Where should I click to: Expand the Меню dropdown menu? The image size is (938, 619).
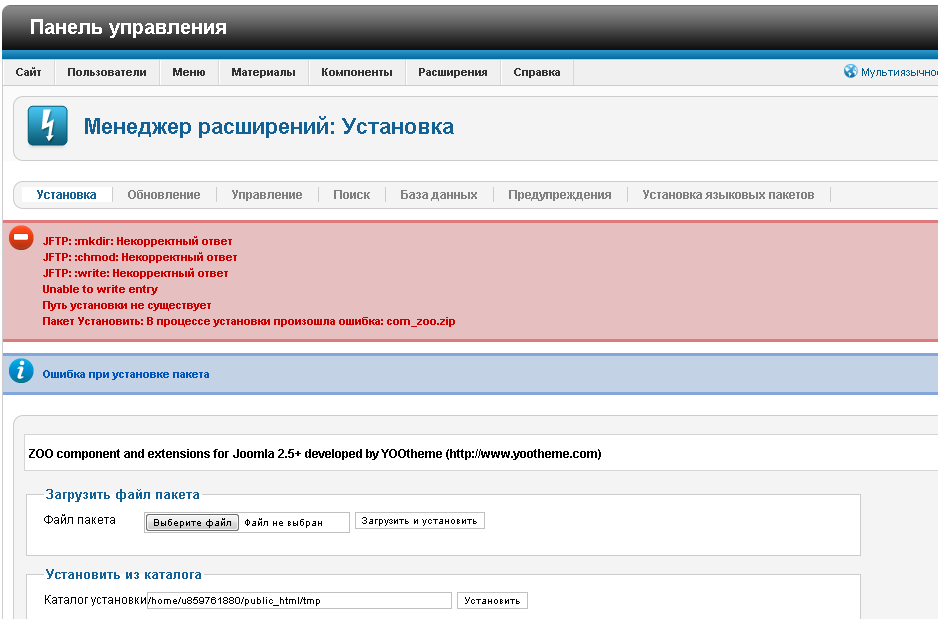point(188,72)
